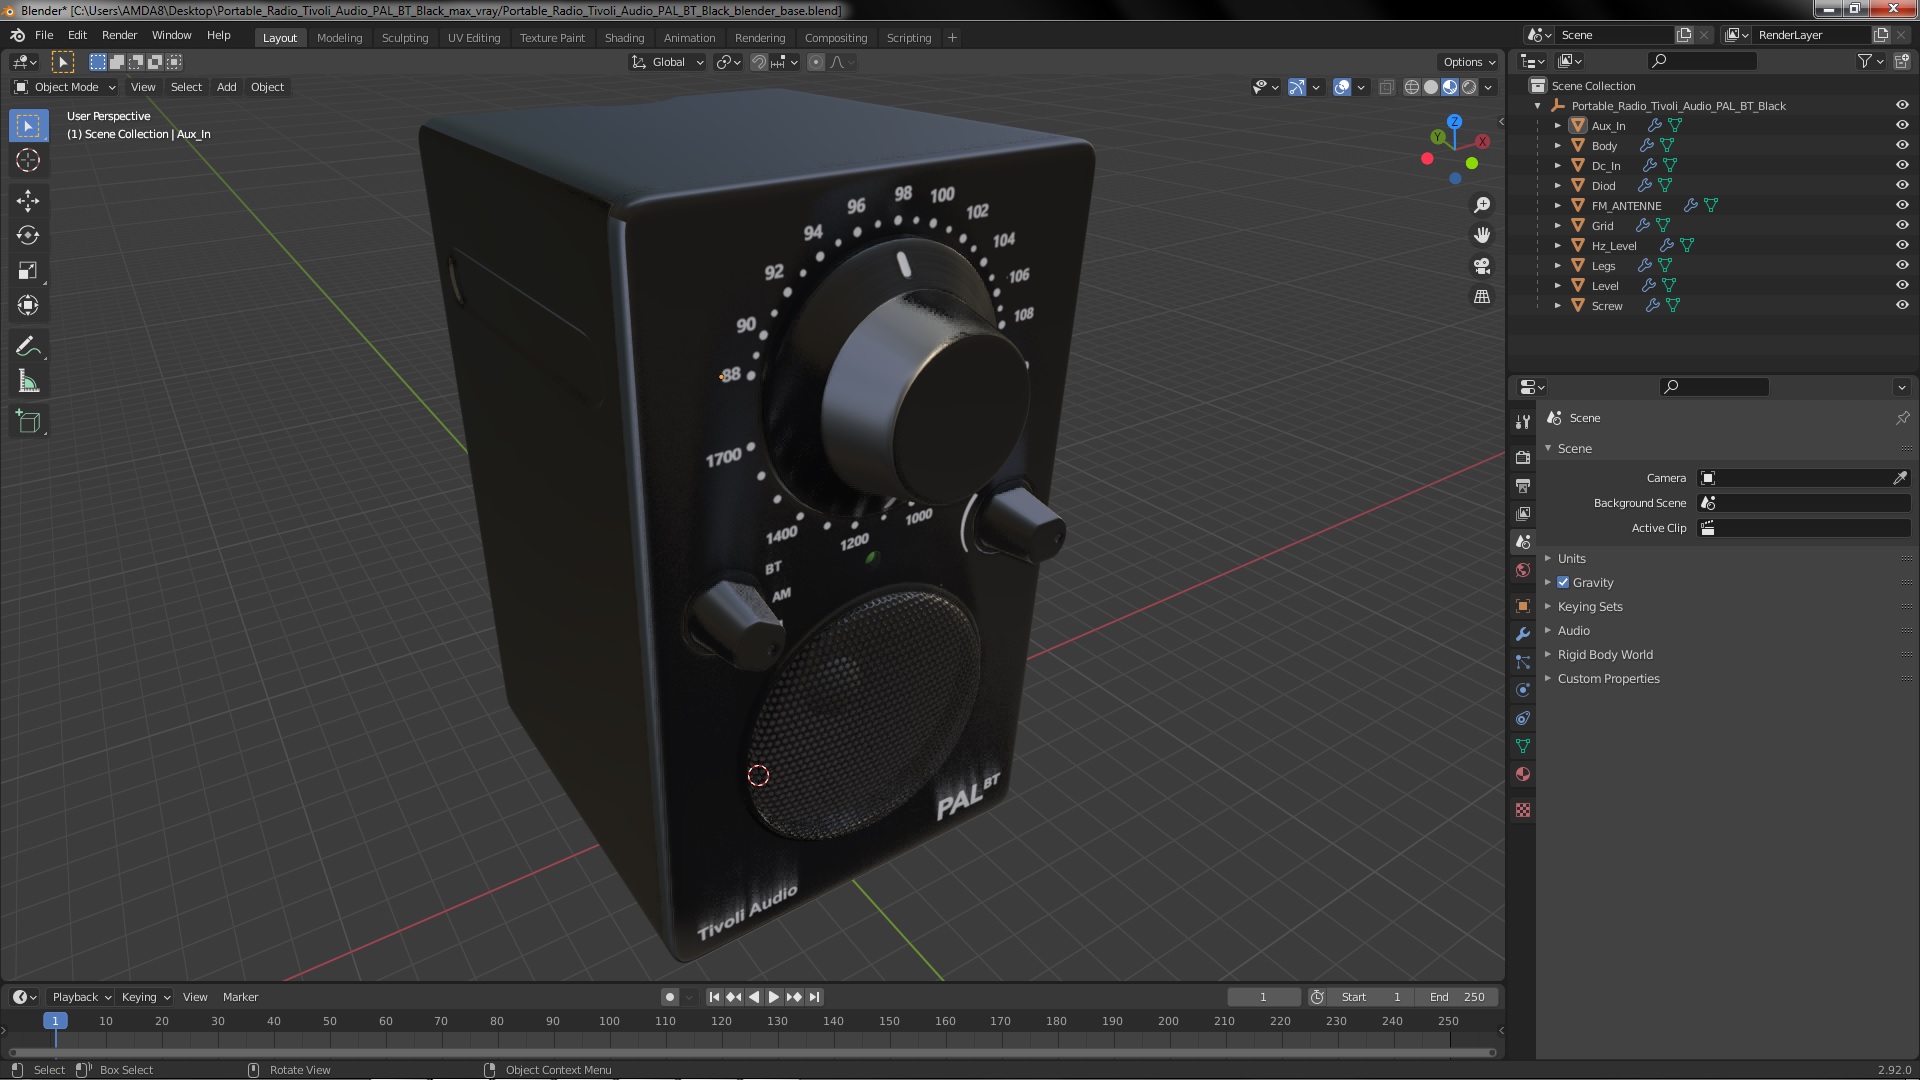
Task: Open the Render properties tab
Action: pos(1523,457)
